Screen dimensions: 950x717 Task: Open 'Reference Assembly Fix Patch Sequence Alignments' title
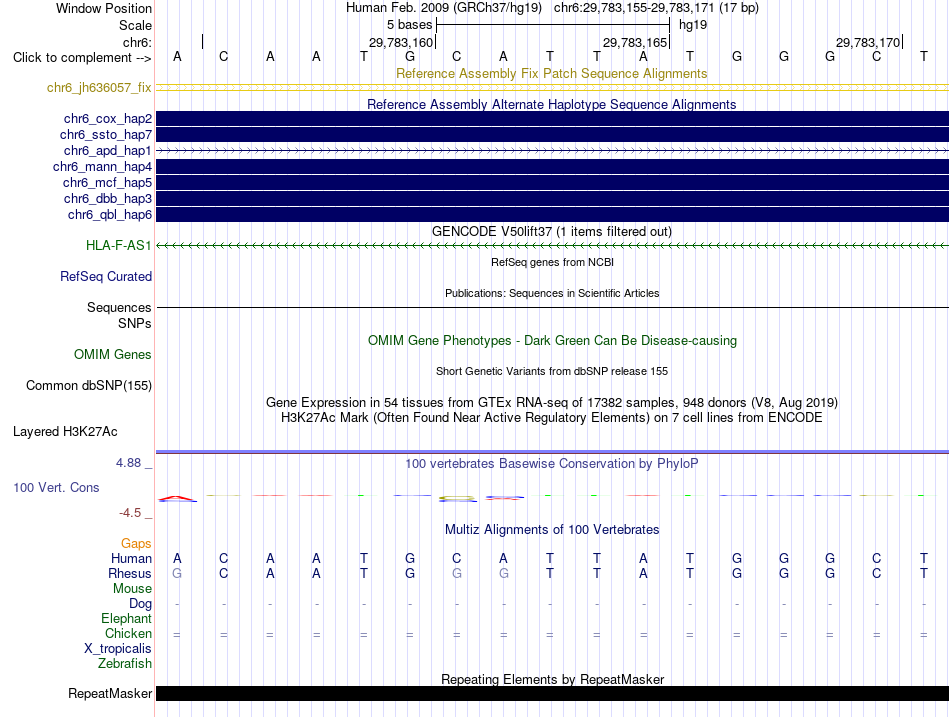click(x=551, y=73)
